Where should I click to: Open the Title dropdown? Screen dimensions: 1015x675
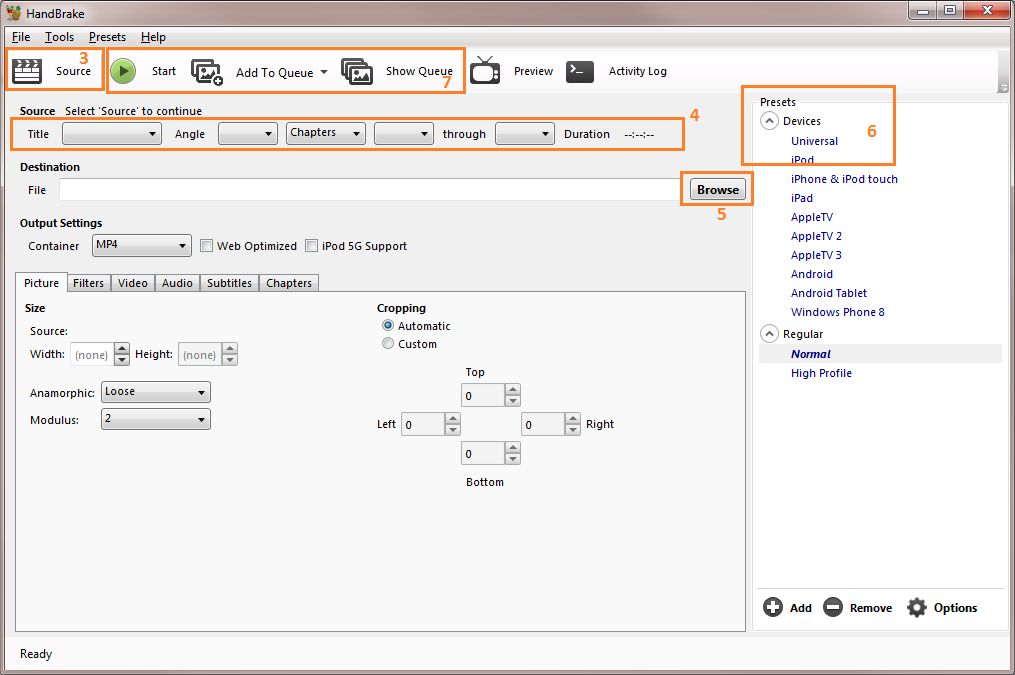(111, 134)
